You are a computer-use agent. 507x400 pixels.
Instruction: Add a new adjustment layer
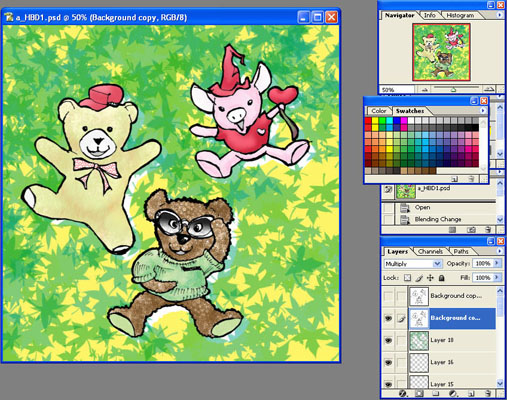tap(453, 394)
